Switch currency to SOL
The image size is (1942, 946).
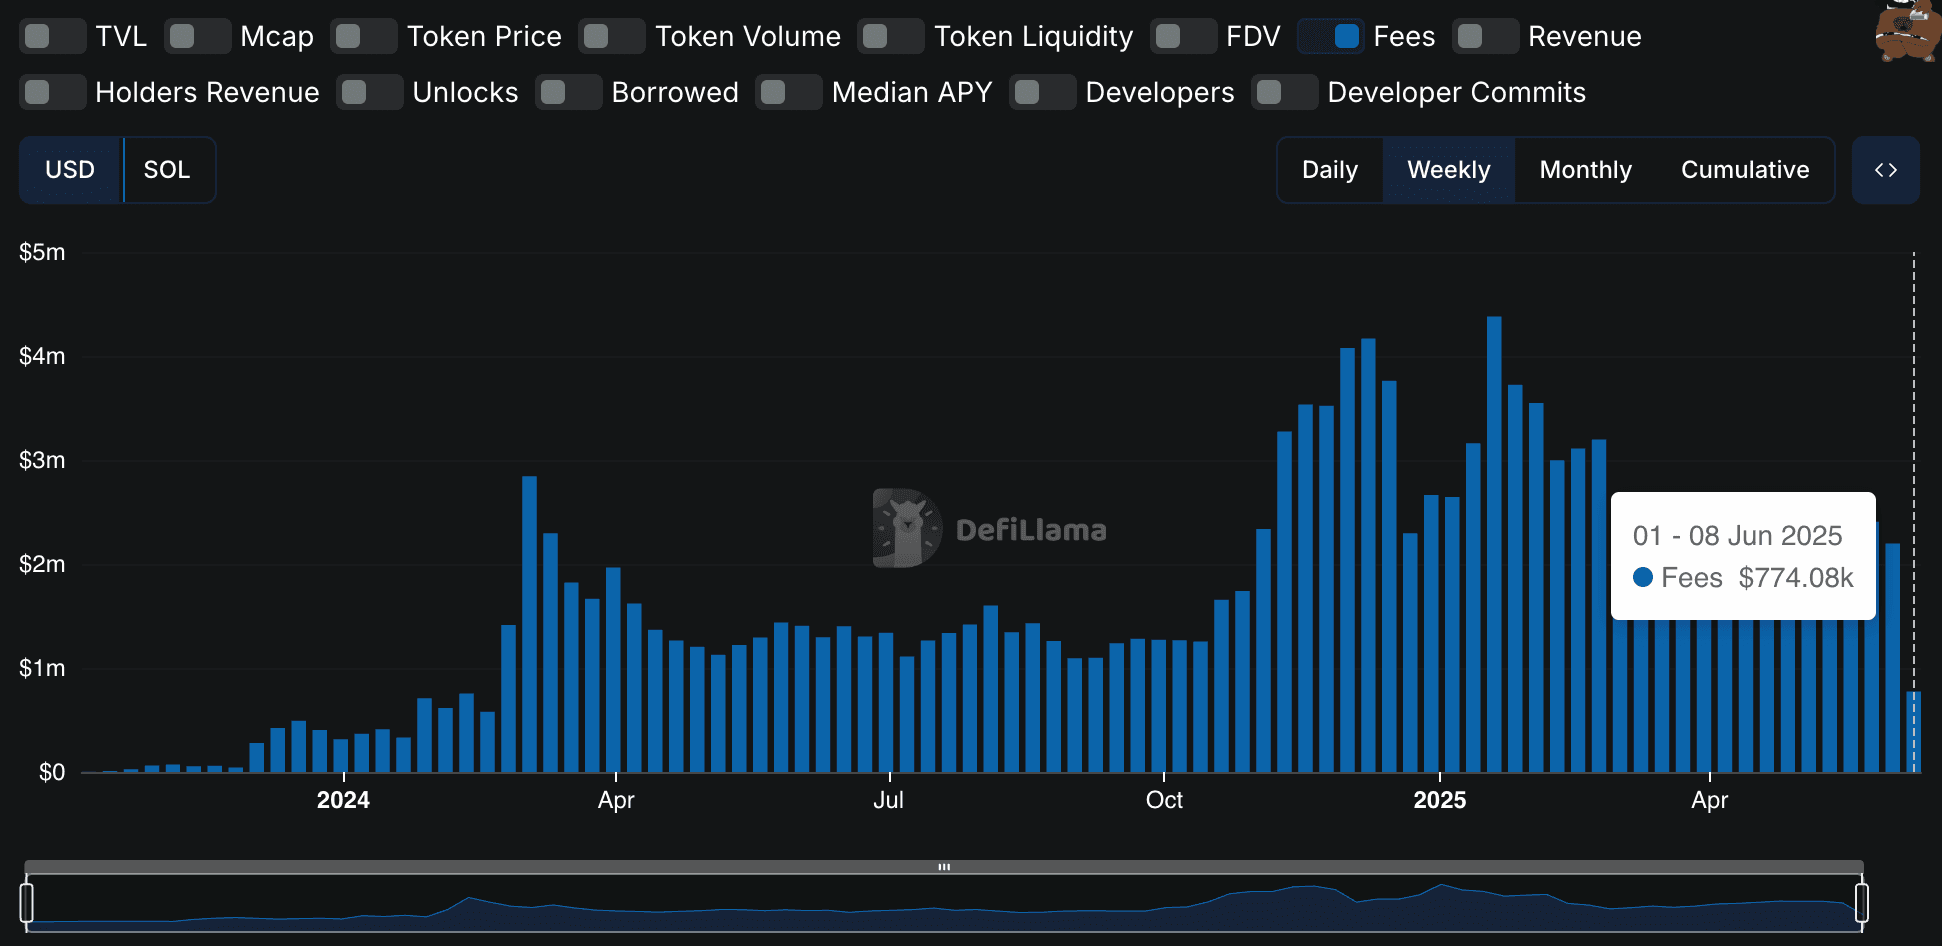(168, 170)
